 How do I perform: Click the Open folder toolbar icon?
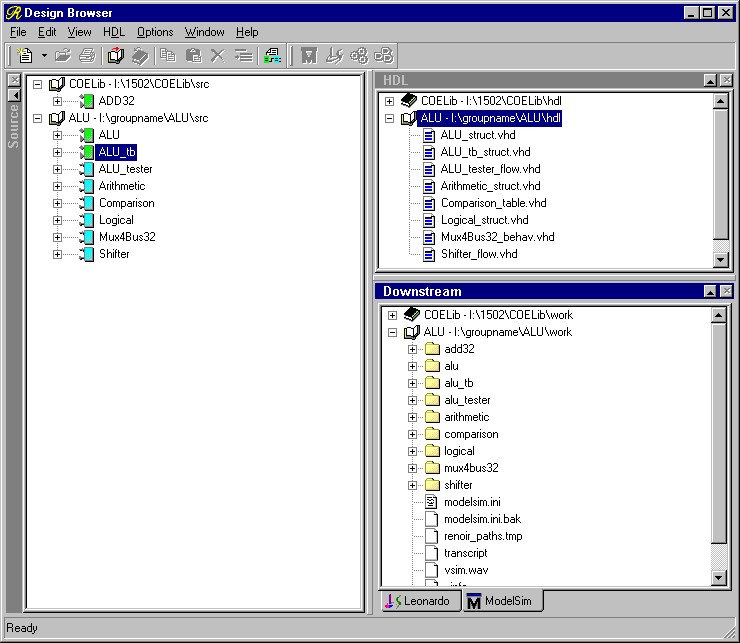pos(63,56)
